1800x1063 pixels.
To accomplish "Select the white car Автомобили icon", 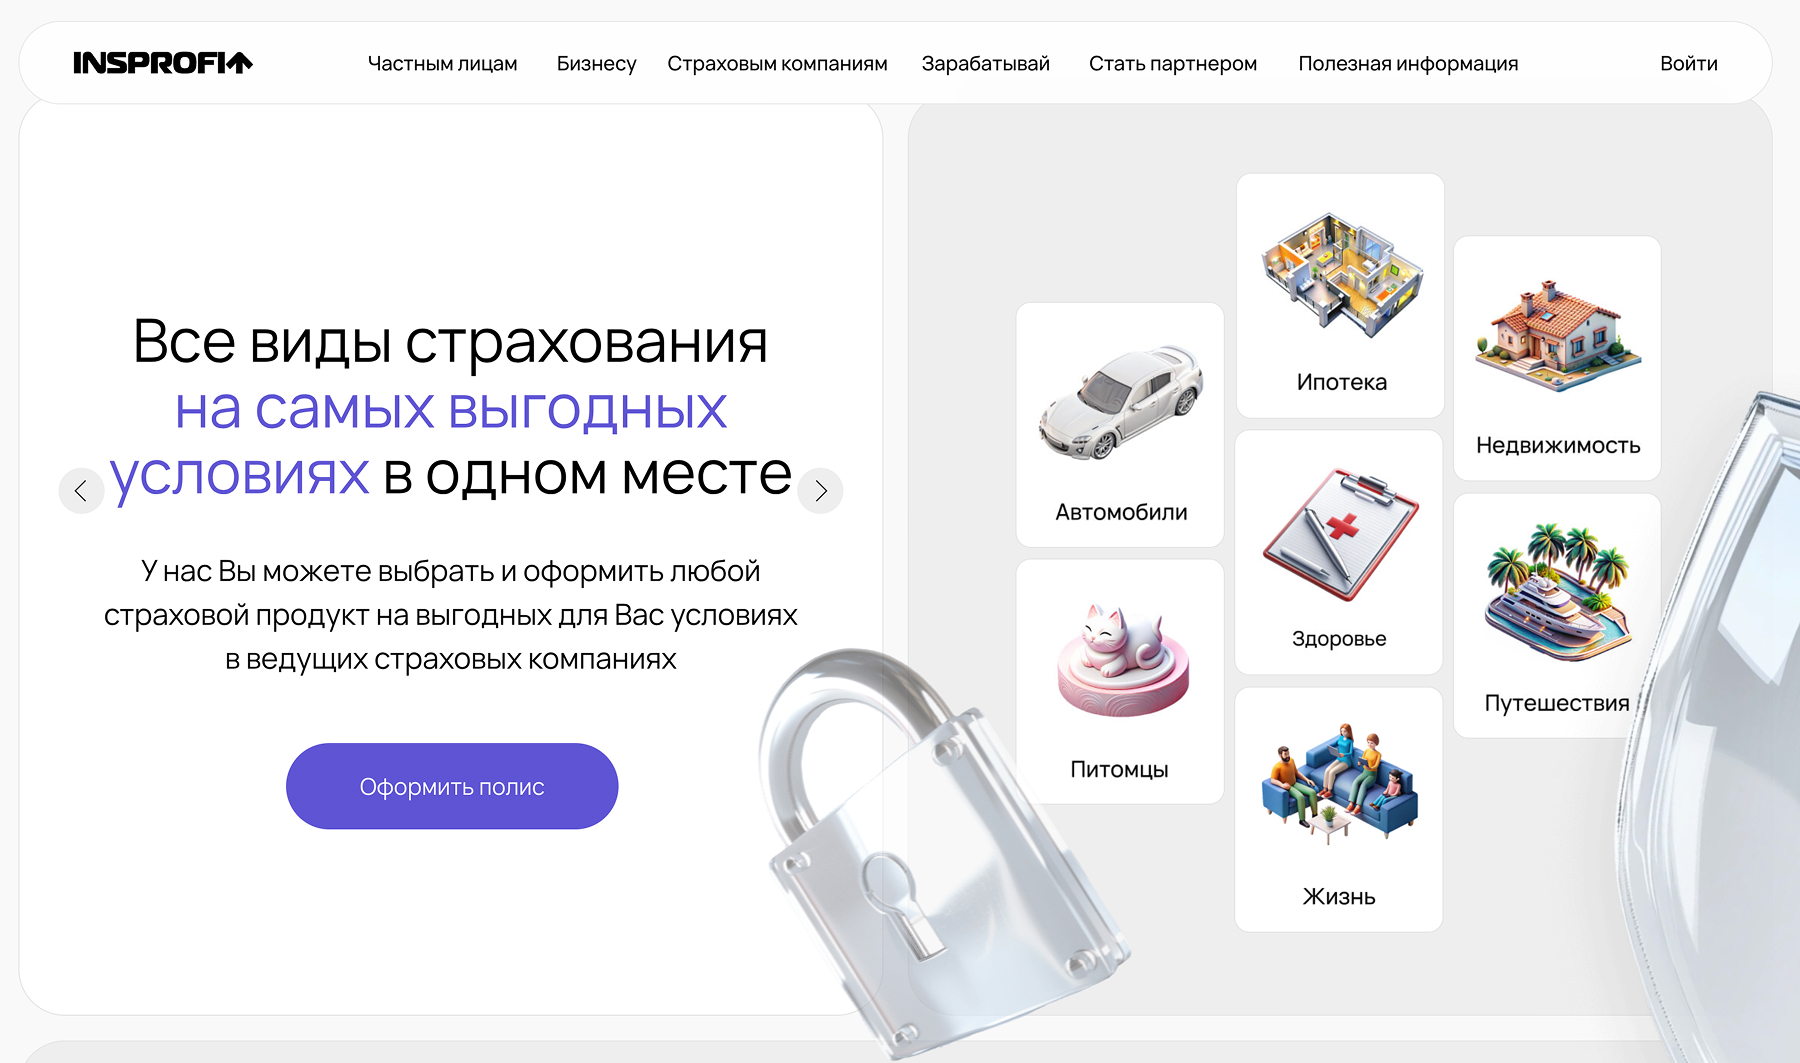I will coord(1121,403).
